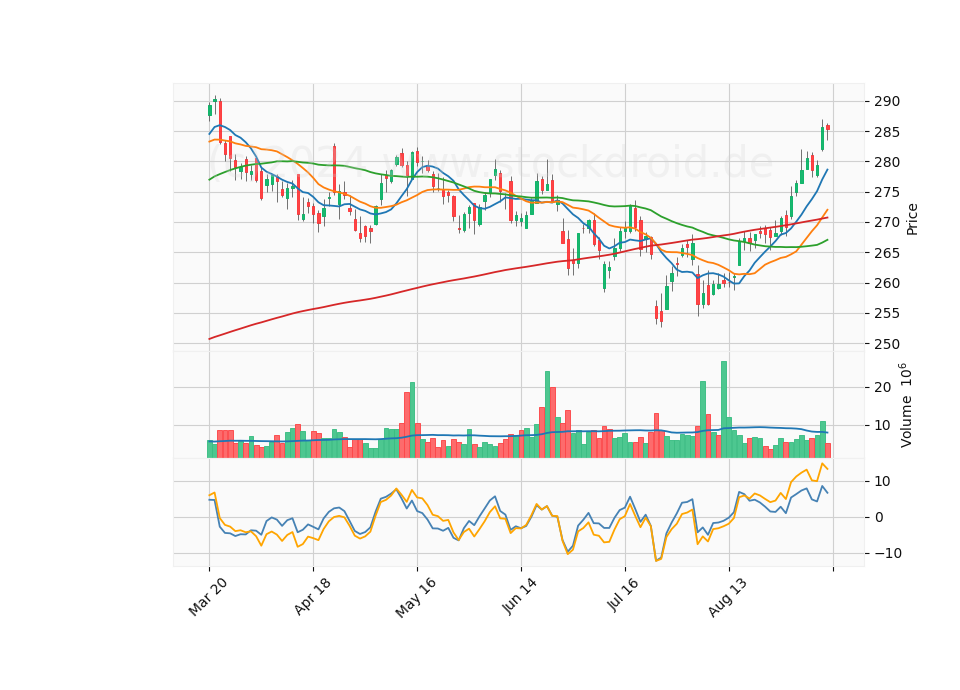Click the 'Jul 16' date axis label
Image resolution: width=960 pixels, height=690 pixels.
tap(623, 594)
